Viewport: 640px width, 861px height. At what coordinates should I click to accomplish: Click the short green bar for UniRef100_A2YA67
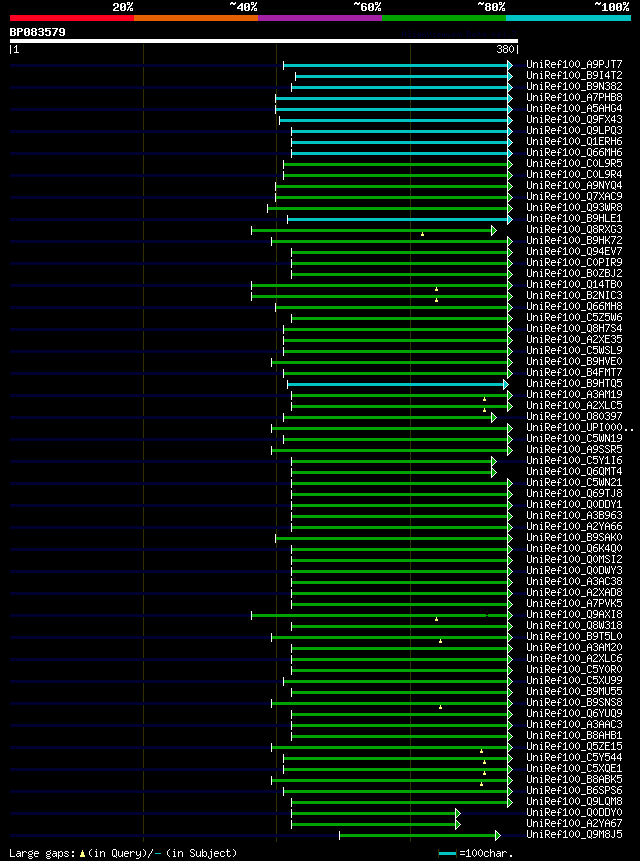(x=376, y=824)
